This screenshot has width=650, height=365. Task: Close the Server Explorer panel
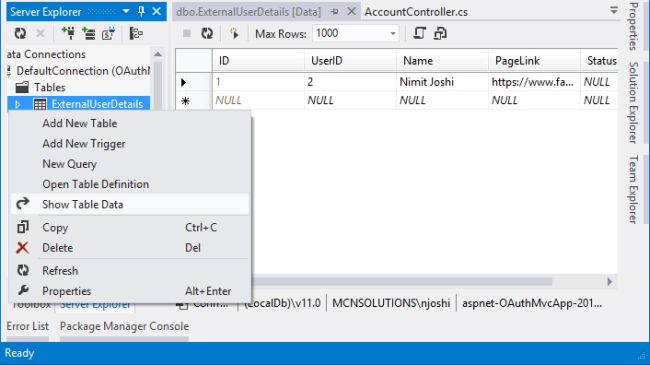(x=157, y=12)
